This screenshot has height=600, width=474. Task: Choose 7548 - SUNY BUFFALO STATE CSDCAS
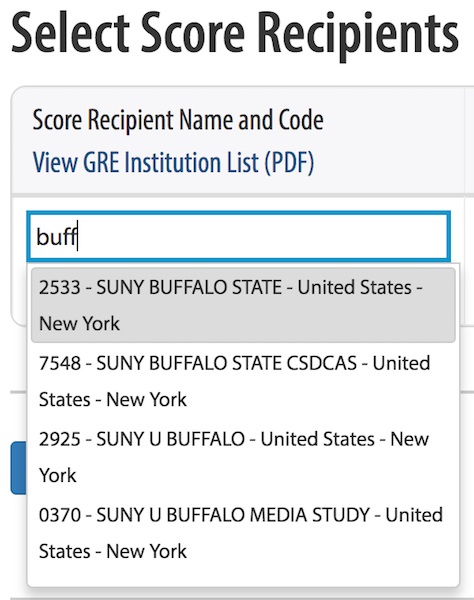[x=243, y=381]
